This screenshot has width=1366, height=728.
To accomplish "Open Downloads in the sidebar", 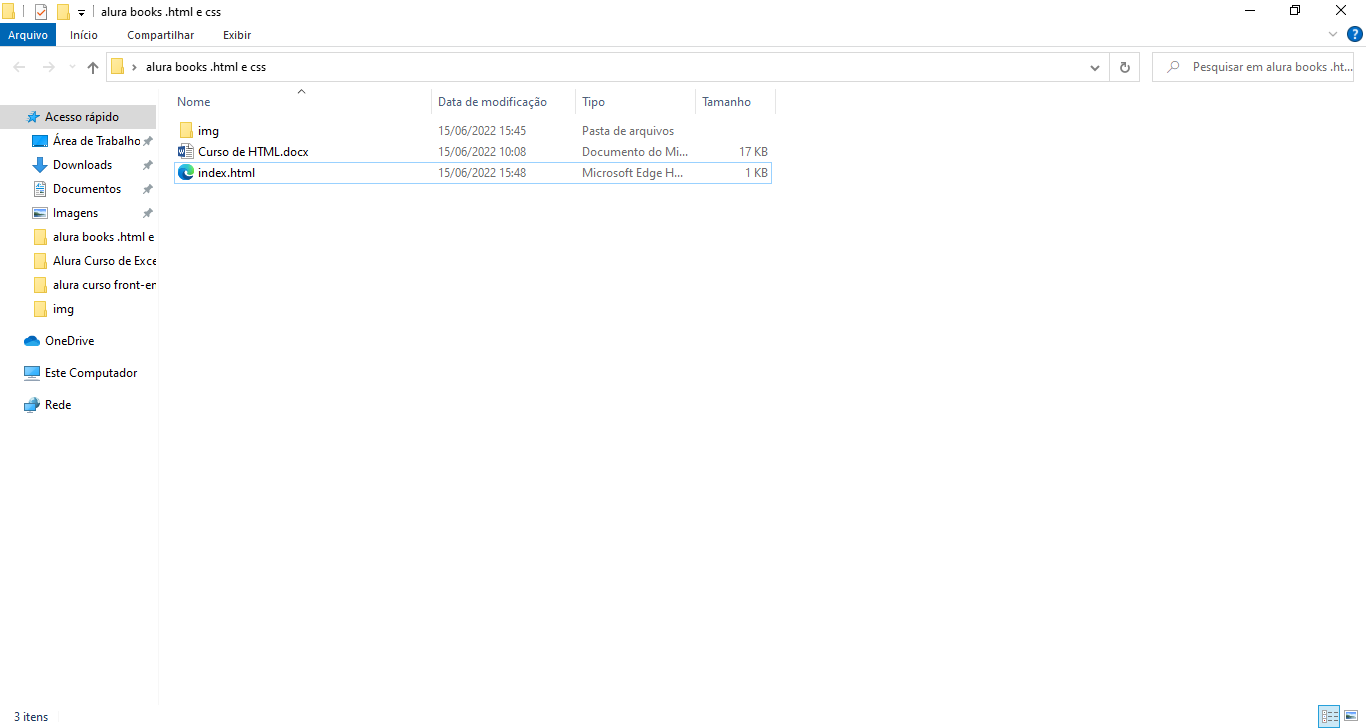I will [82, 165].
